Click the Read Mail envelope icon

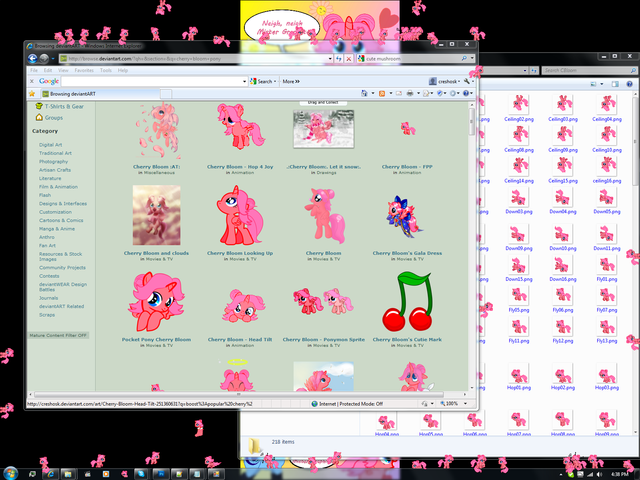[x=399, y=93]
